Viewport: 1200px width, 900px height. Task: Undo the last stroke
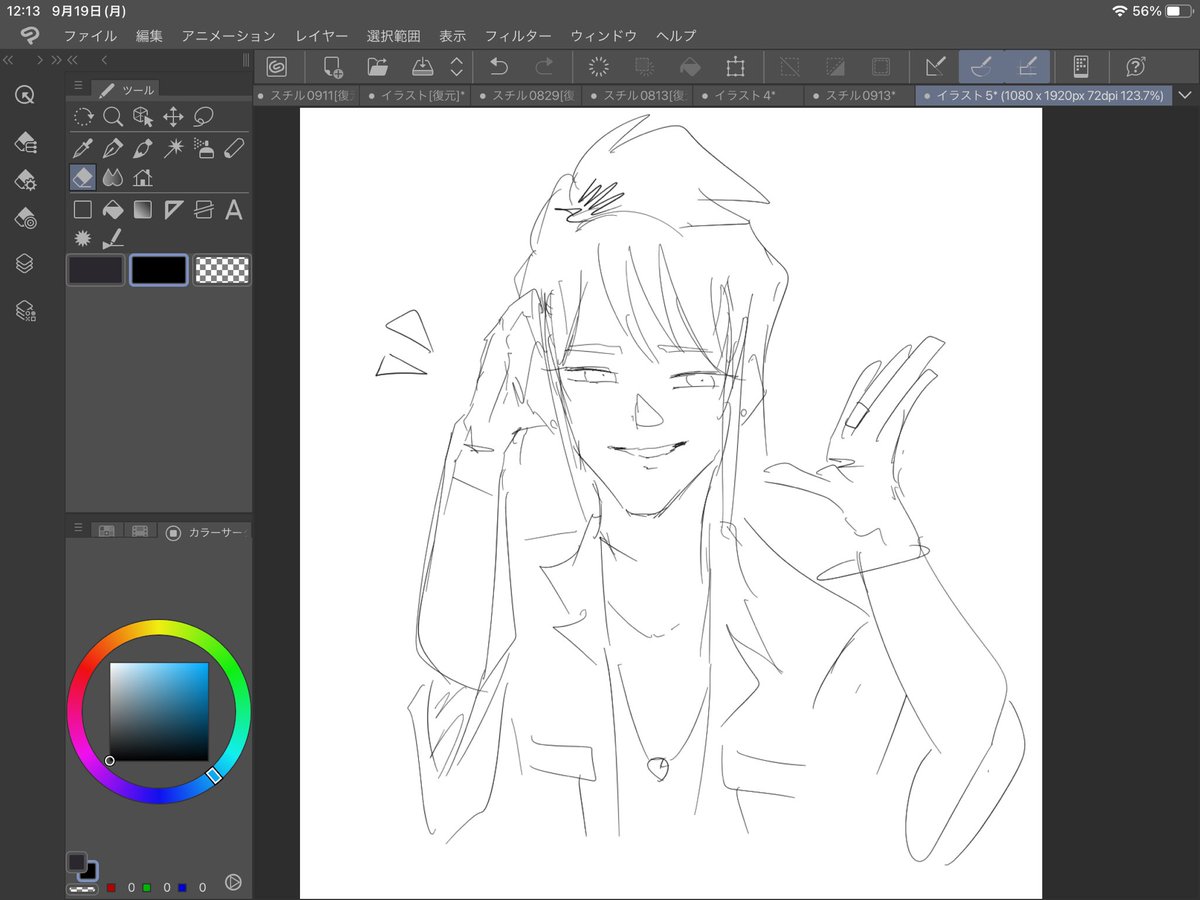click(499, 67)
